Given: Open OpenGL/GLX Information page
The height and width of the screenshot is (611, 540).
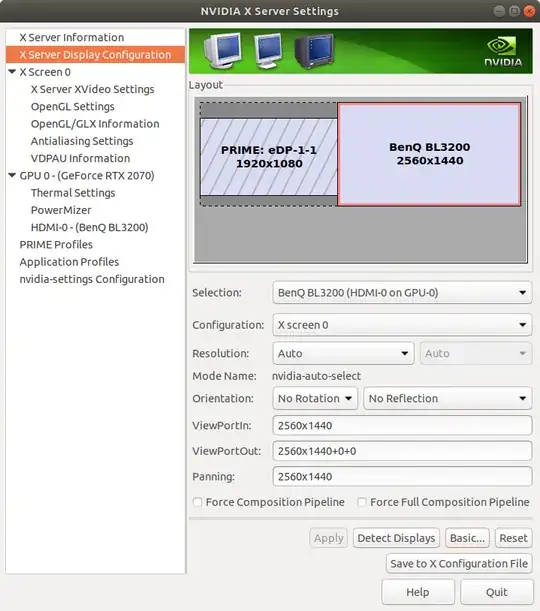Looking at the screenshot, I should (95, 124).
